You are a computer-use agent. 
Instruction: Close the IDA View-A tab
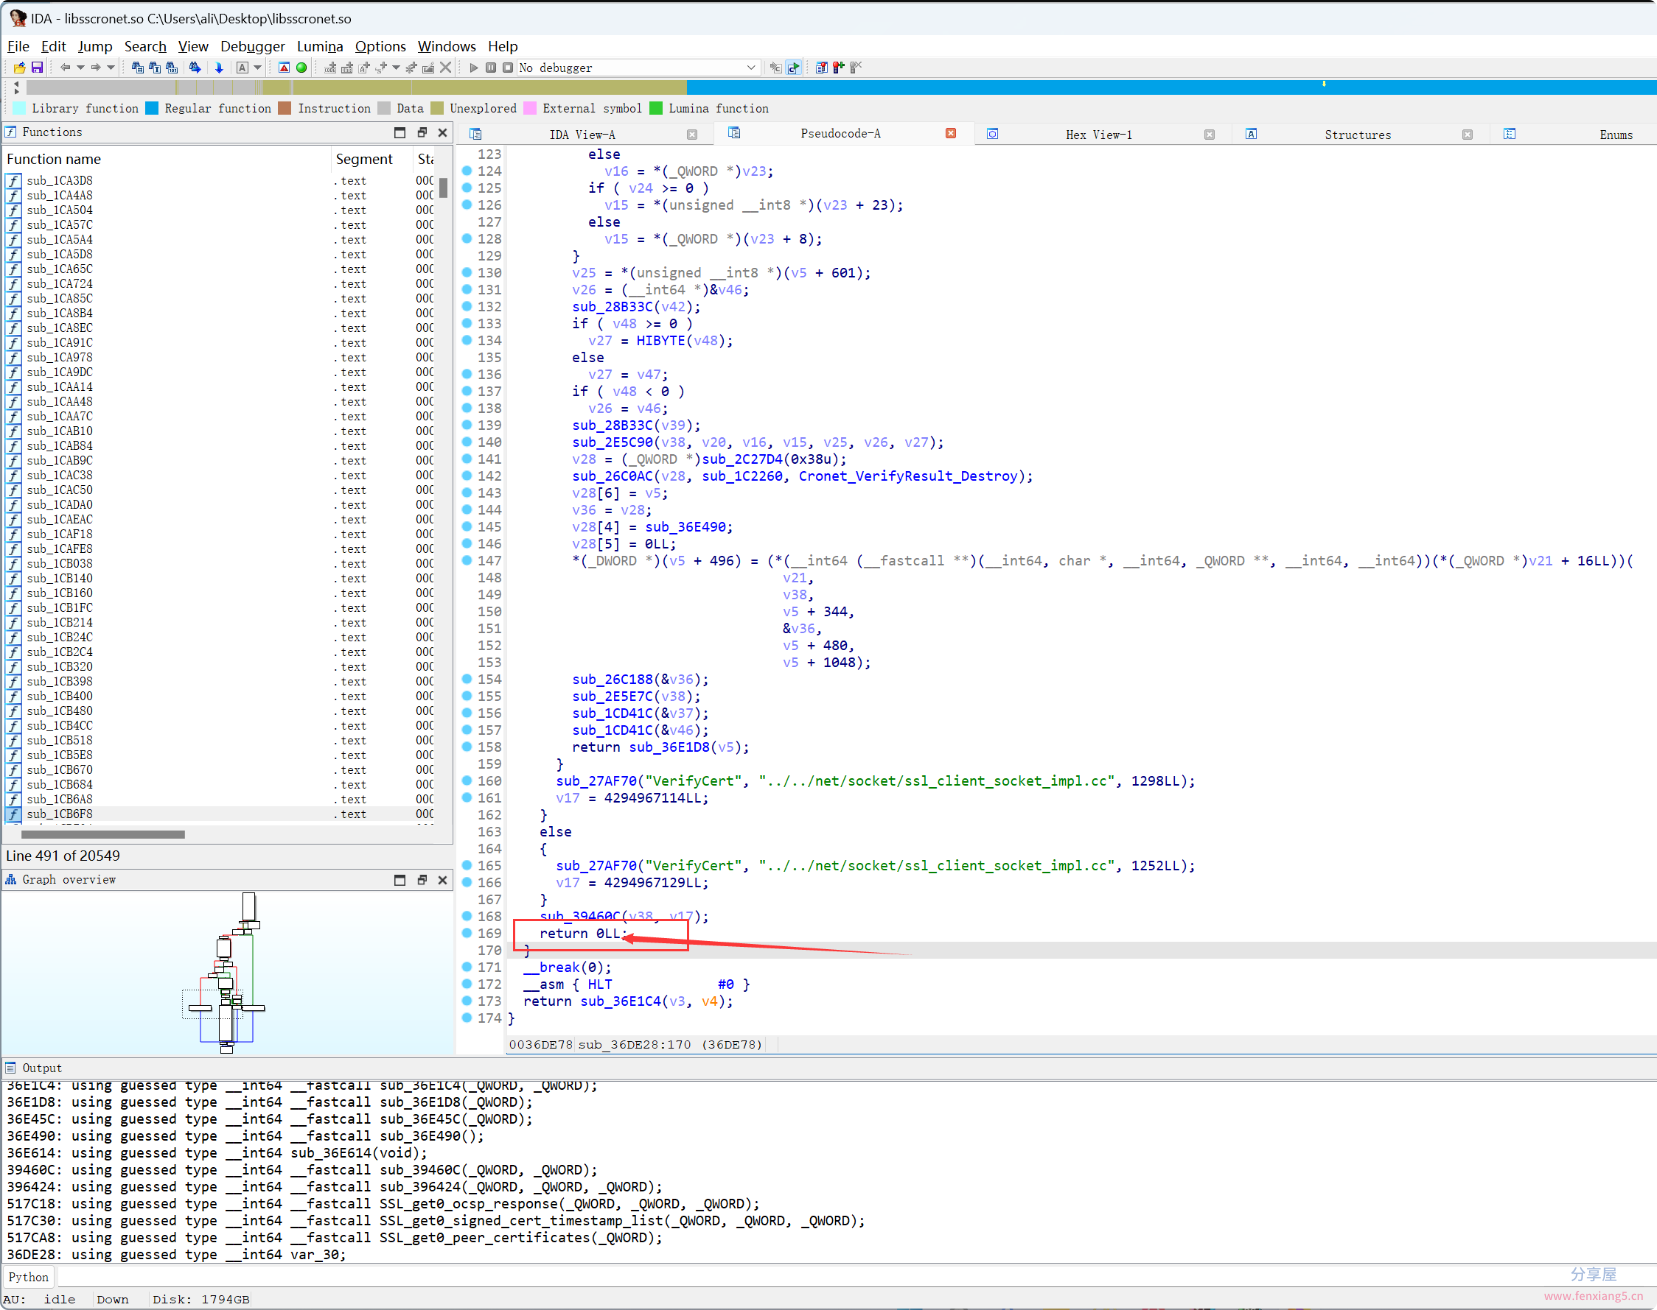tap(692, 134)
